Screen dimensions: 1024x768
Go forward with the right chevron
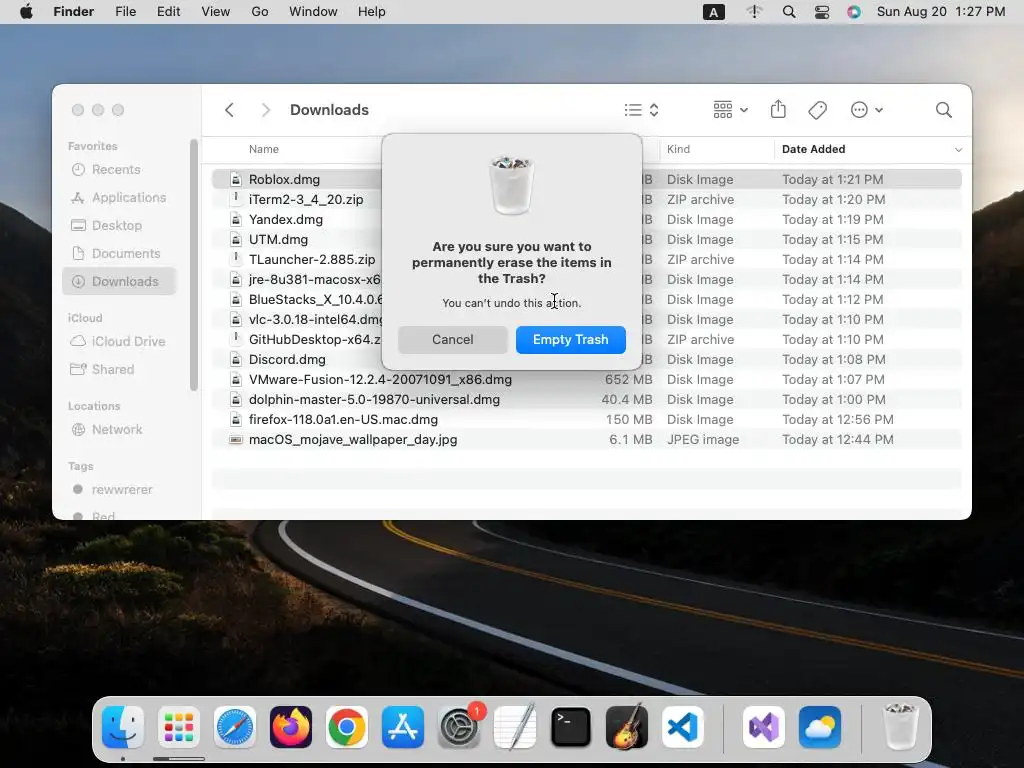265,110
